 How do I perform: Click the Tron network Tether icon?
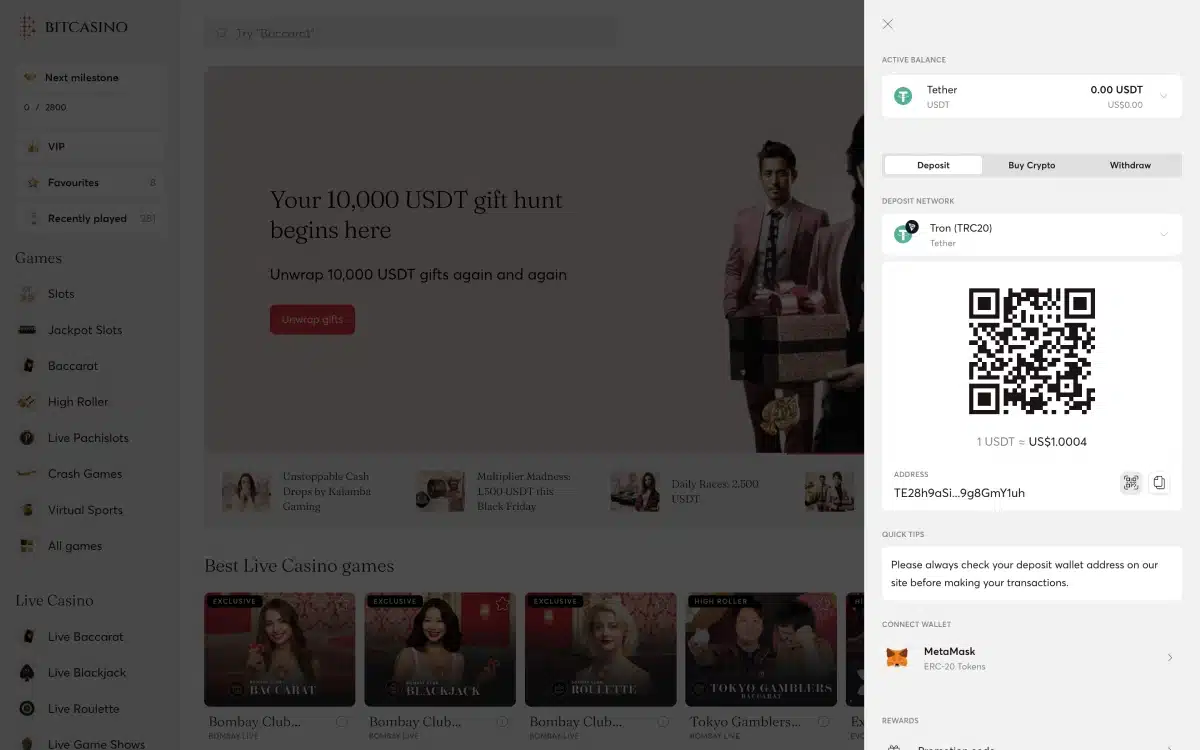click(x=904, y=233)
